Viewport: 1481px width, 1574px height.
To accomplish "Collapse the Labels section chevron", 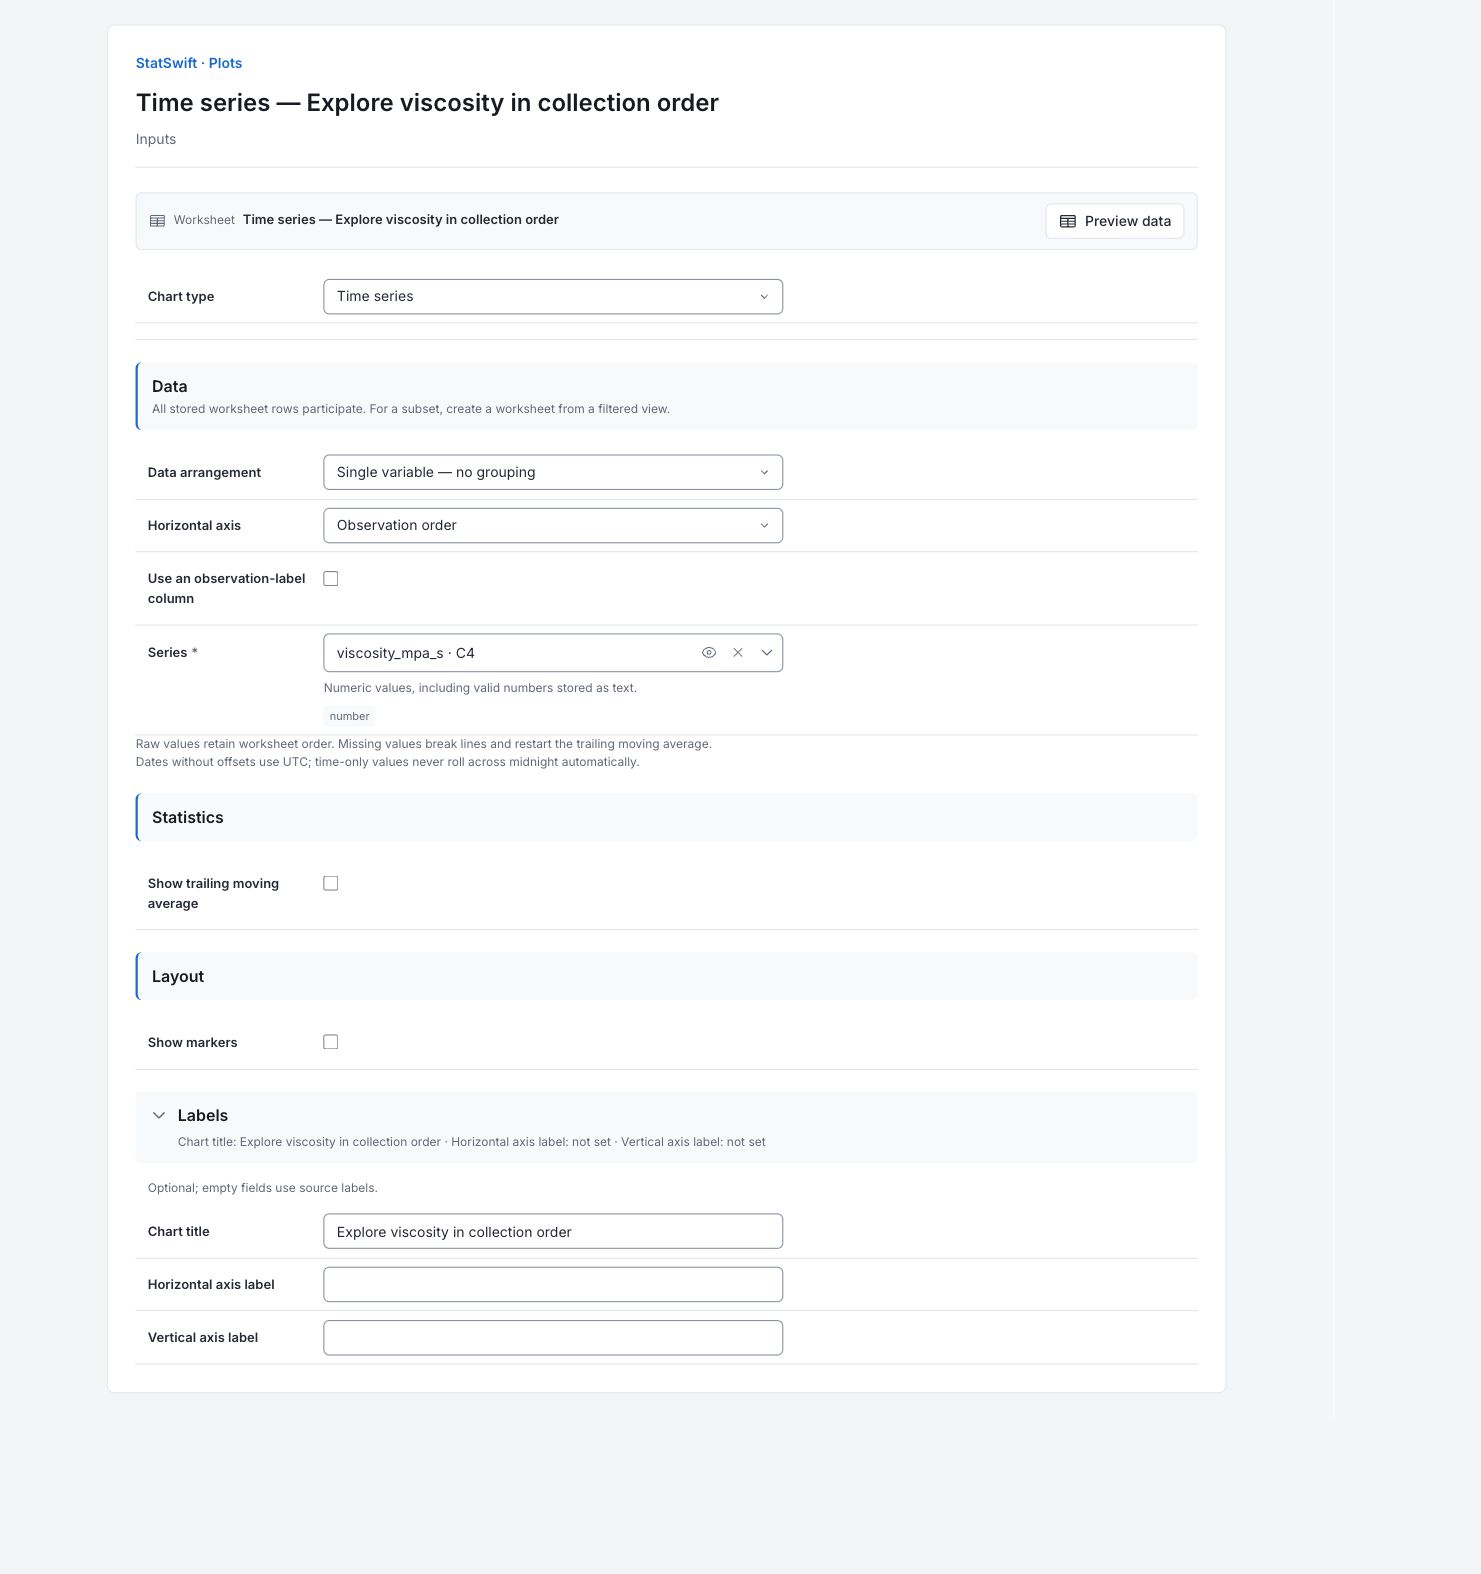I will tap(159, 1115).
